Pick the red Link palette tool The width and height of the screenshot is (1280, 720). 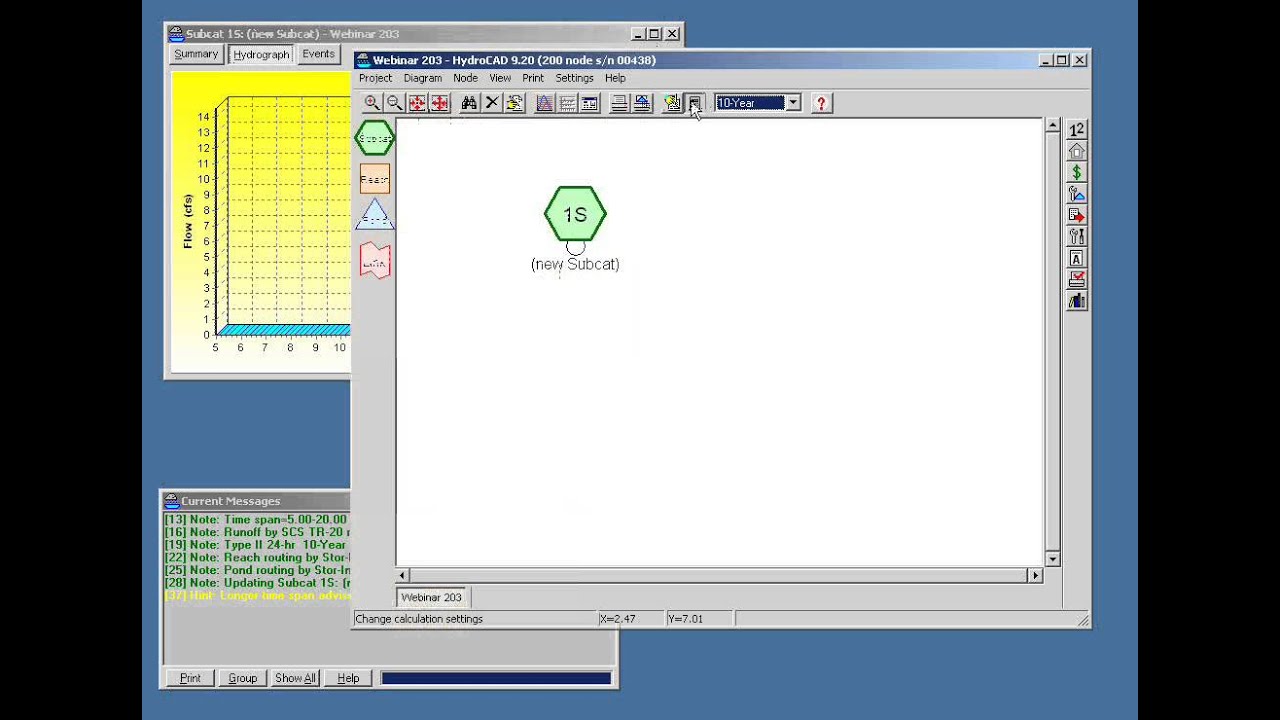coord(375,260)
